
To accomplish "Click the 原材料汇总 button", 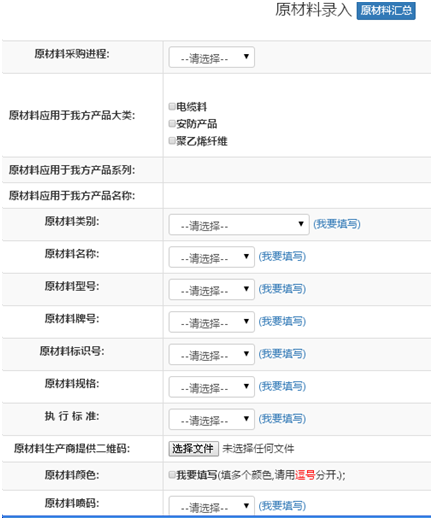I will pyautogui.click(x=386, y=11).
